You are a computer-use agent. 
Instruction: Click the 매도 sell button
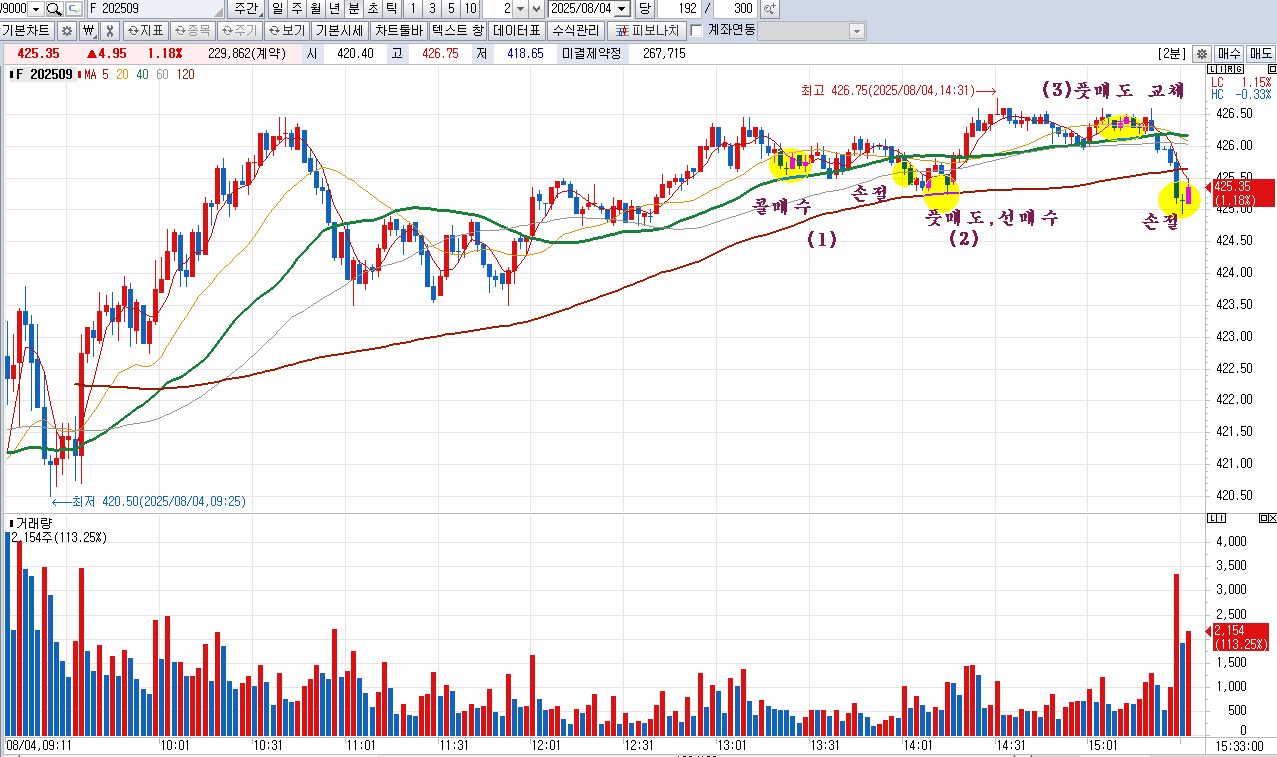(1260, 53)
